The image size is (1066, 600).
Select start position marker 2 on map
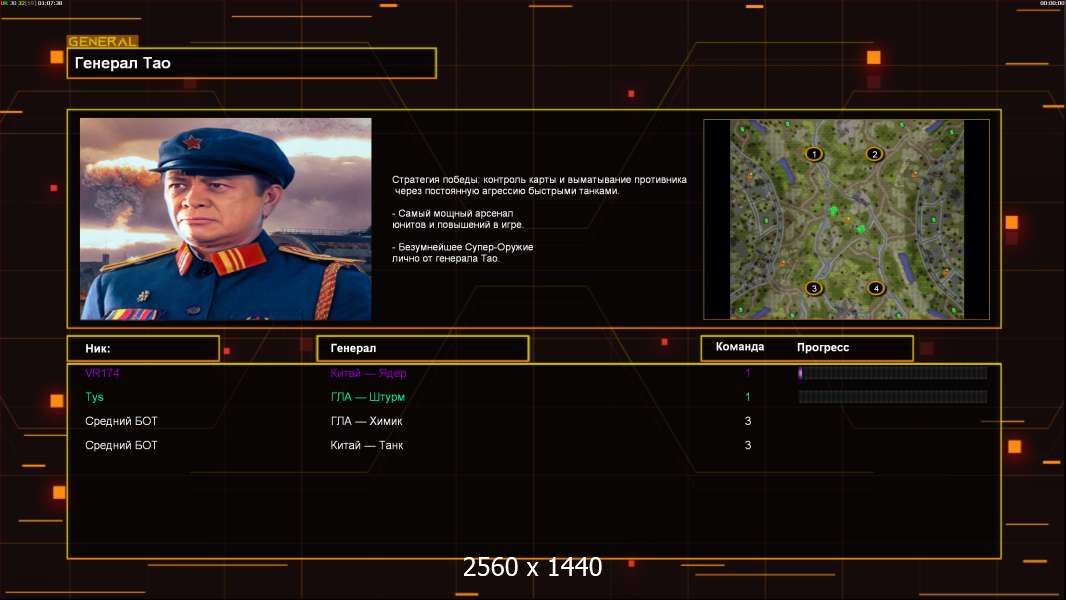pos(874,154)
